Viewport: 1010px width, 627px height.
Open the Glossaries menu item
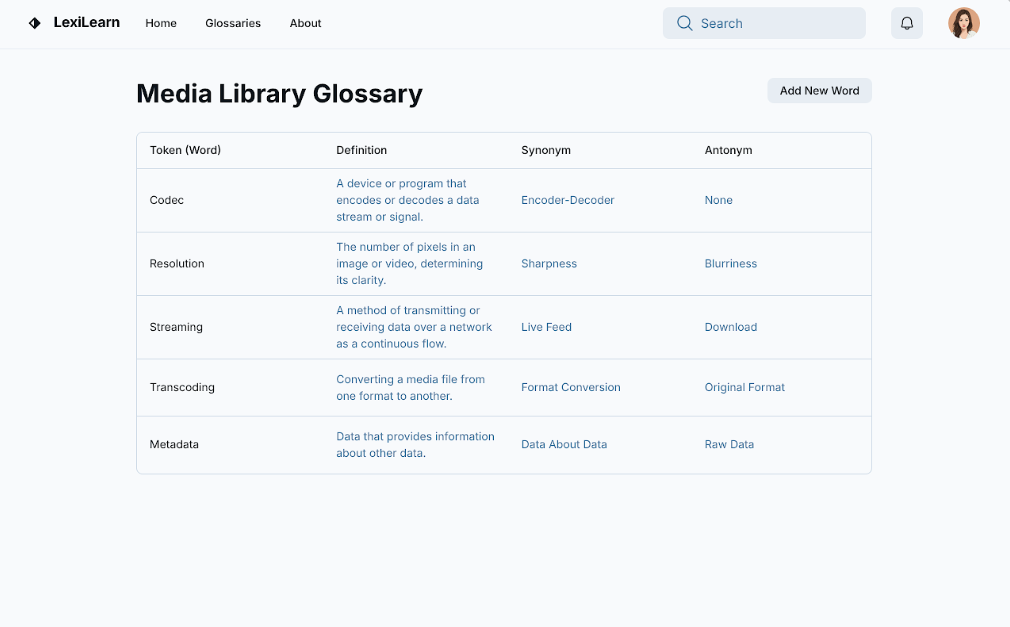pyautogui.click(x=233, y=23)
